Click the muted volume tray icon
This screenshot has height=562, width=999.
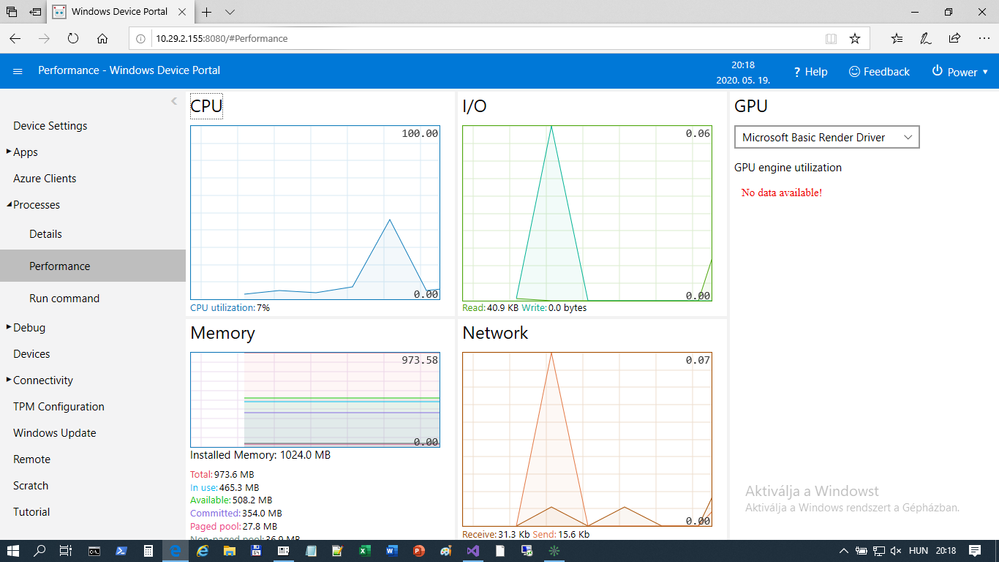[x=896, y=551]
